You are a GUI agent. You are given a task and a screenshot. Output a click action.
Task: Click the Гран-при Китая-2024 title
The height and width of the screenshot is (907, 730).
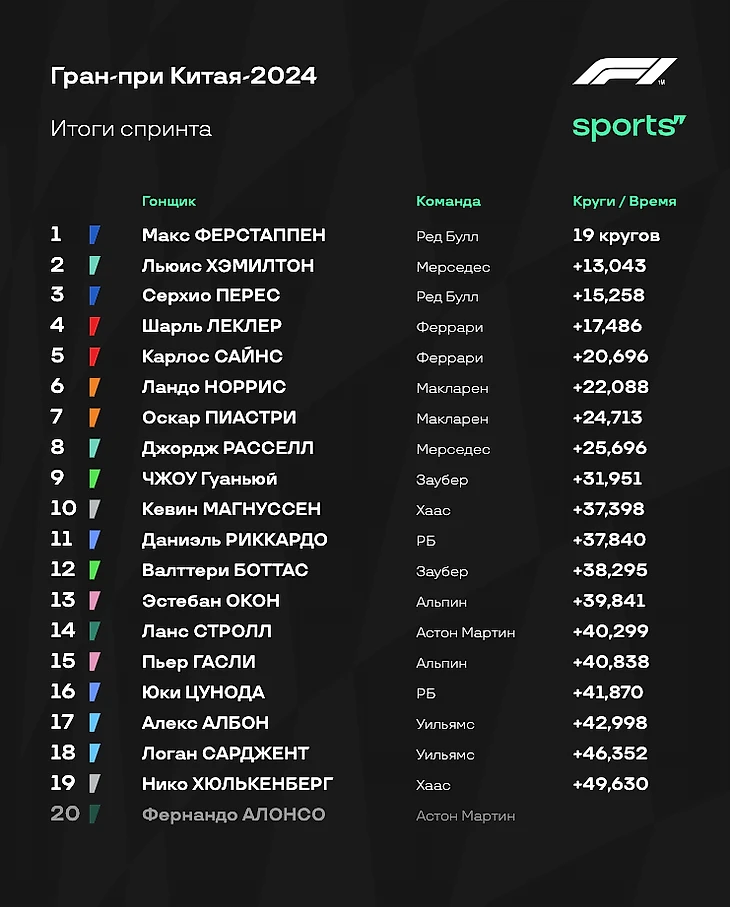coord(183,76)
